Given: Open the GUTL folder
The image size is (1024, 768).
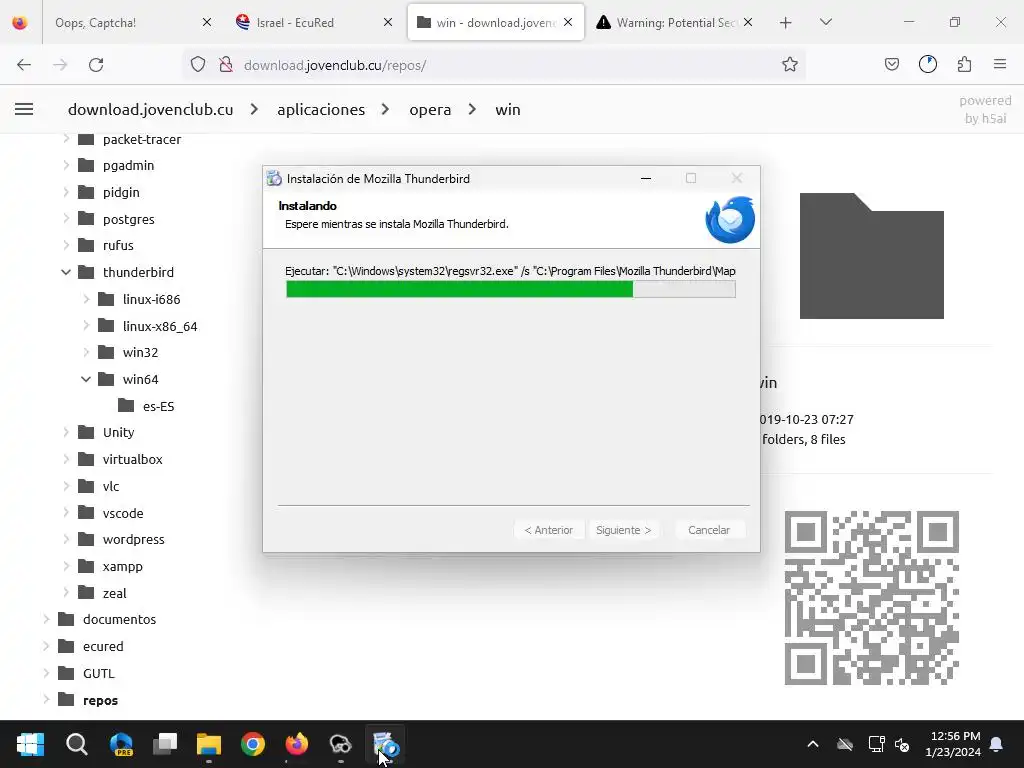Looking at the screenshot, I should [x=98, y=673].
